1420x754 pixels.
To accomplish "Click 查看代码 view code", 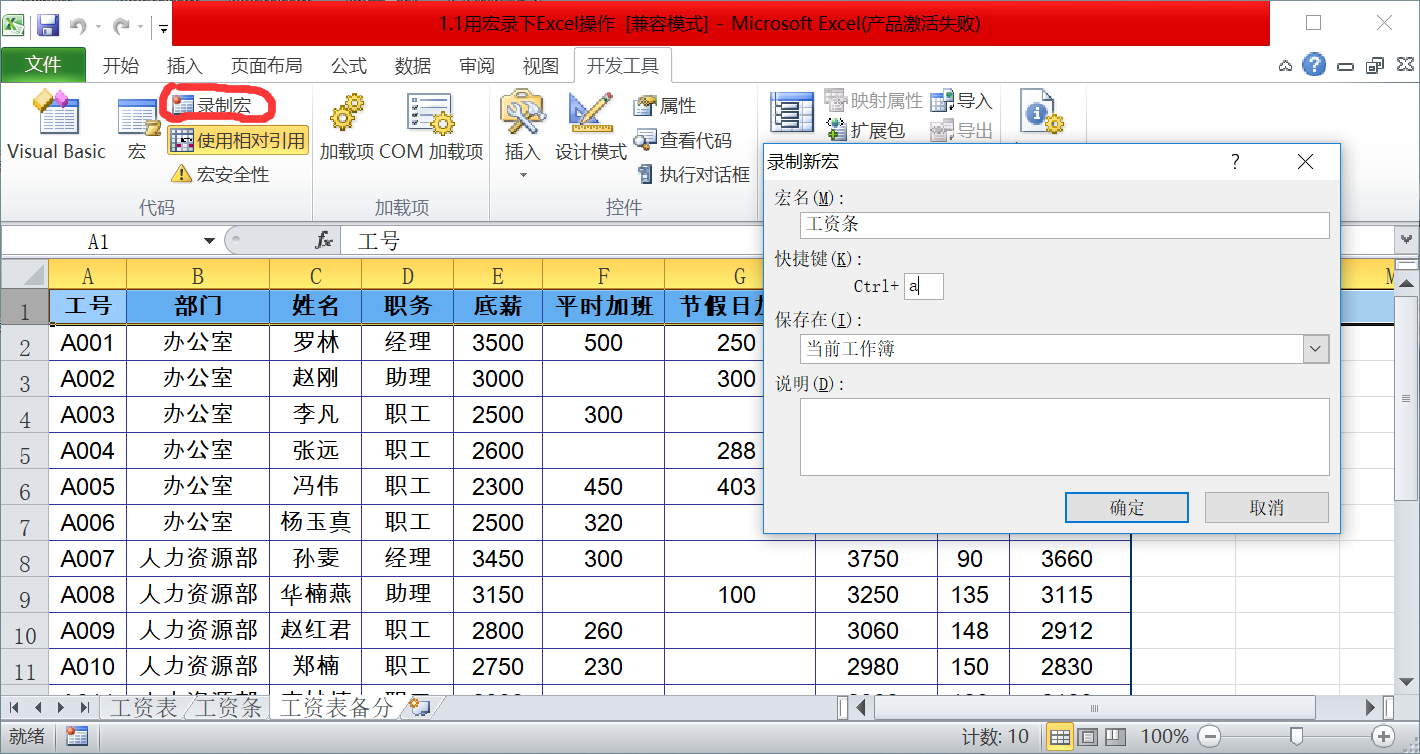I will (683, 140).
